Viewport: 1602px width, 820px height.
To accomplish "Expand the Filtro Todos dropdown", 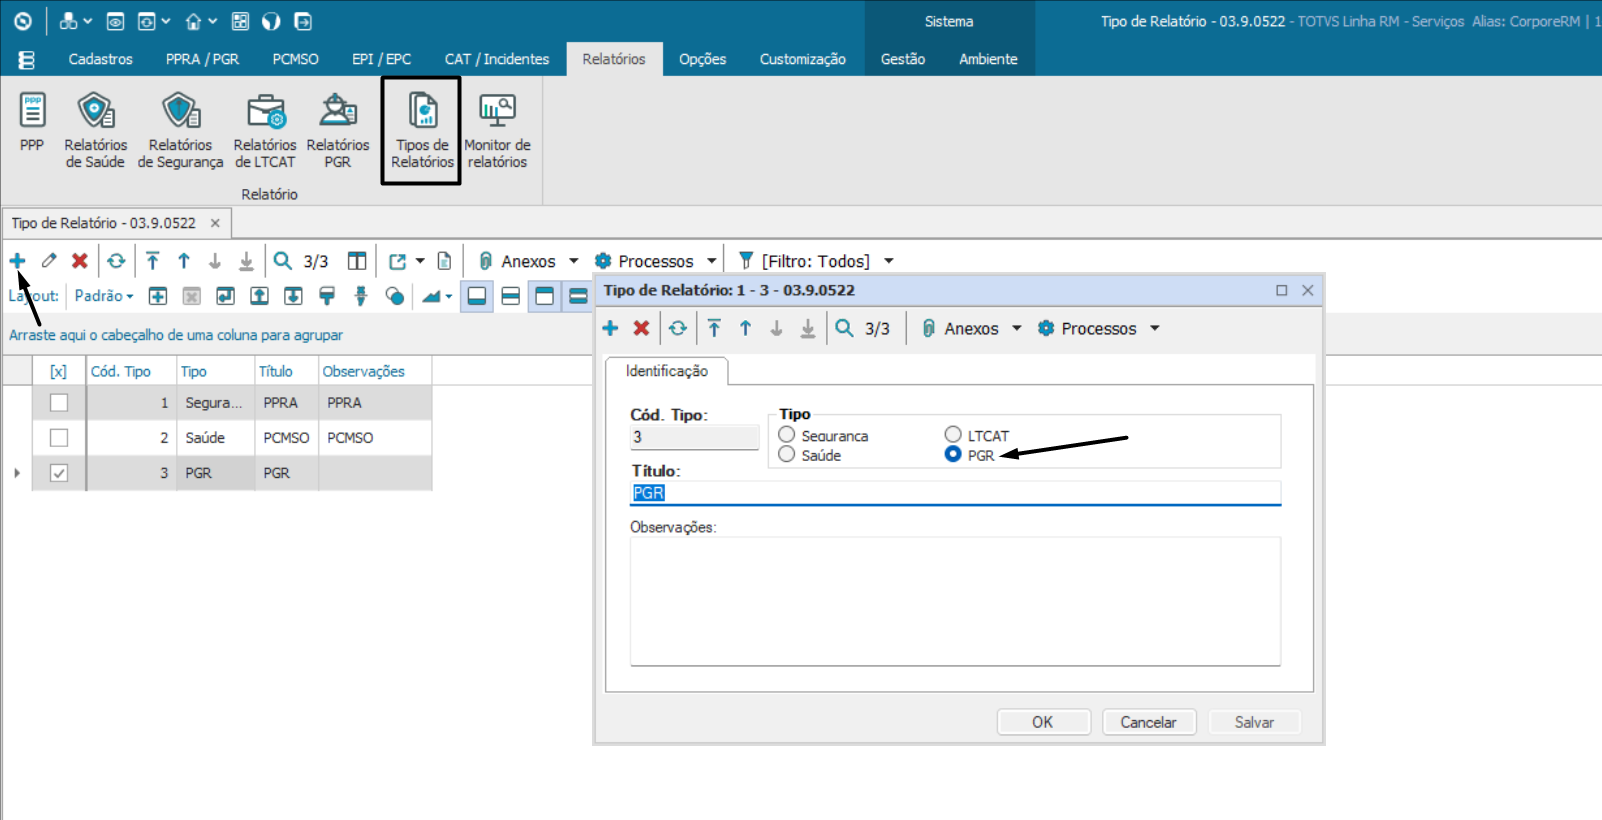I will point(888,261).
